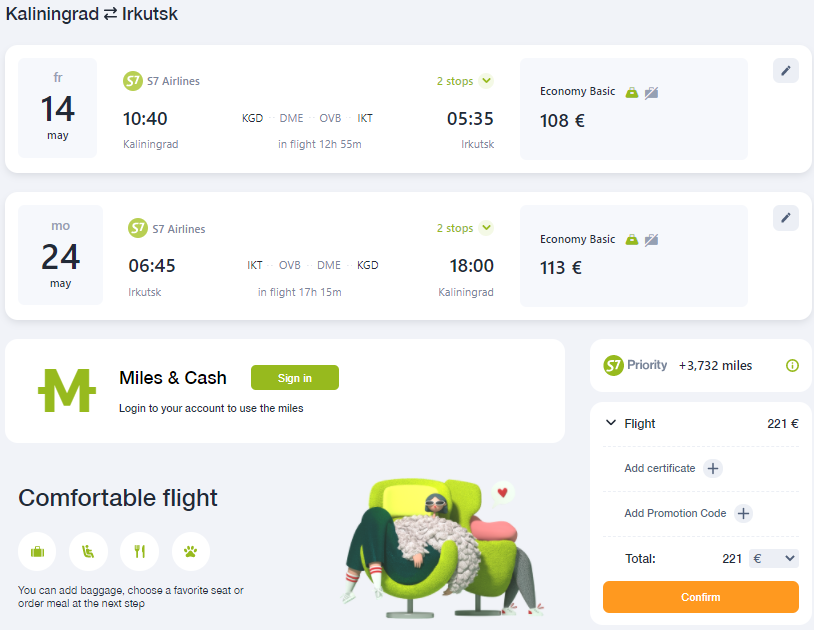Click the pet paw service icon
Image resolution: width=814 pixels, height=630 pixels.
pyautogui.click(x=191, y=551)
